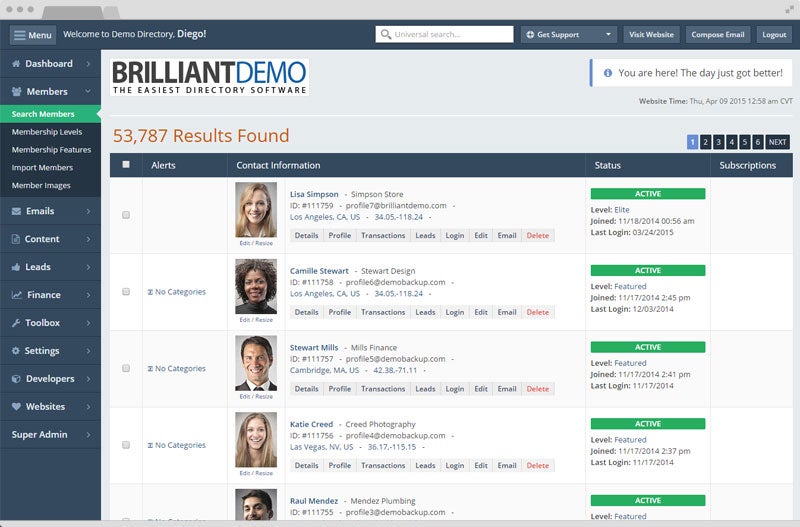This screenshot has width=800, height=527.
Task: Click Email for Stewart Mills
Action: point(507,389)
